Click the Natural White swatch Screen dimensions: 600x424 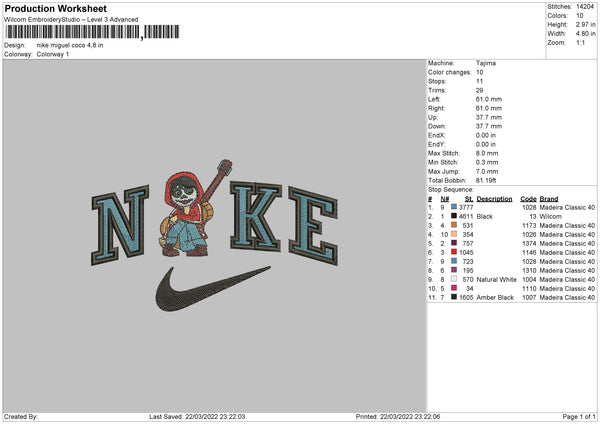pos(454,279)
